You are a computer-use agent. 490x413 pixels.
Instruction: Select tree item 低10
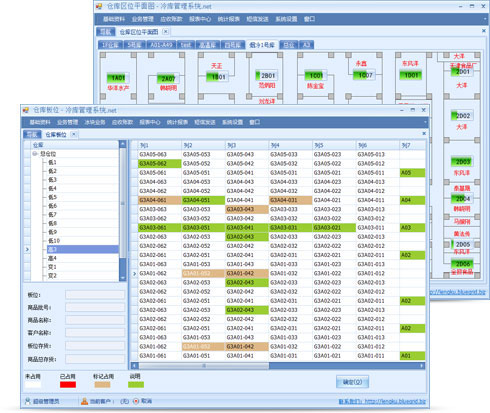(54, 241)
